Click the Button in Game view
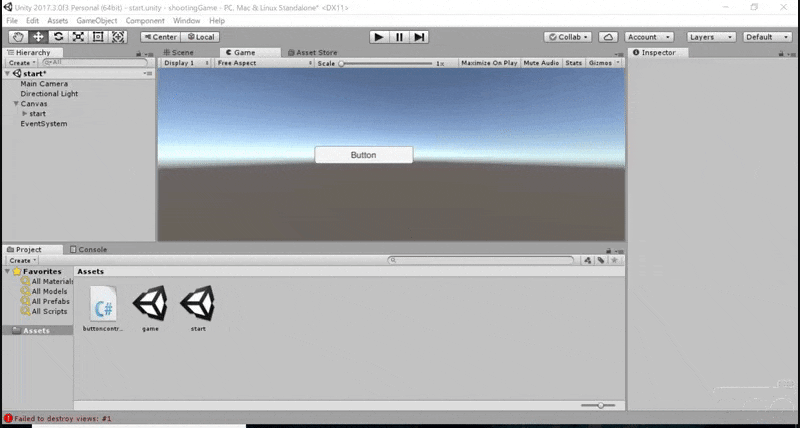The image size is (800, 428). point(364,155)
